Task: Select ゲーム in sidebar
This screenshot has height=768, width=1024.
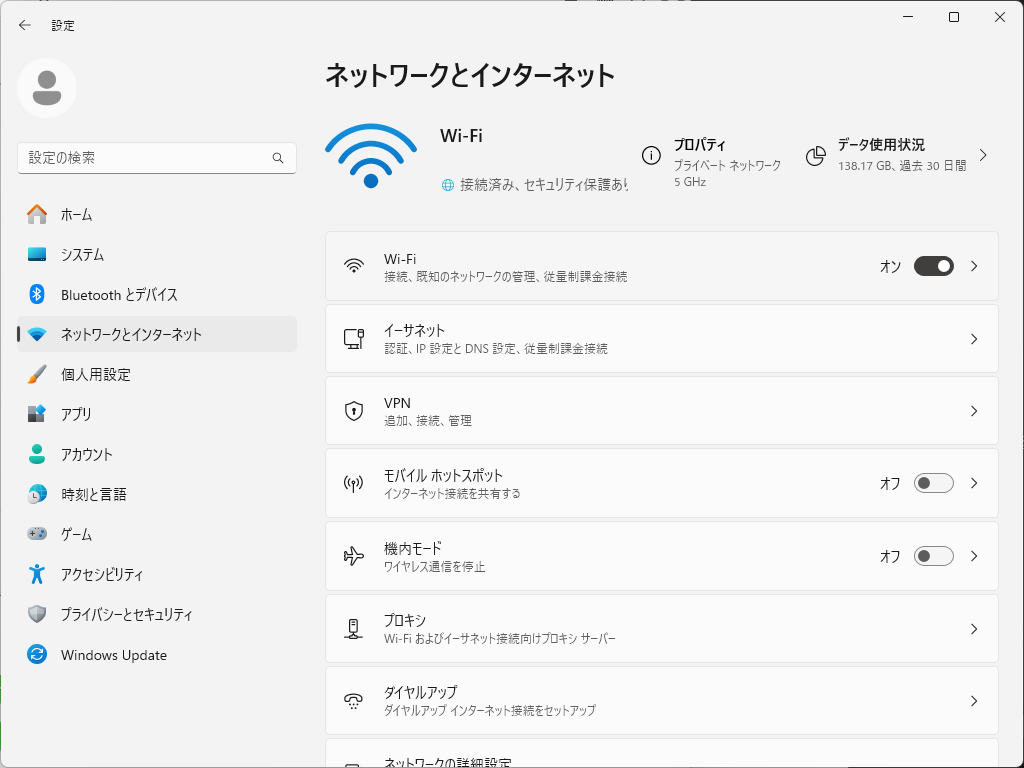Action: [x=157, y=534]
